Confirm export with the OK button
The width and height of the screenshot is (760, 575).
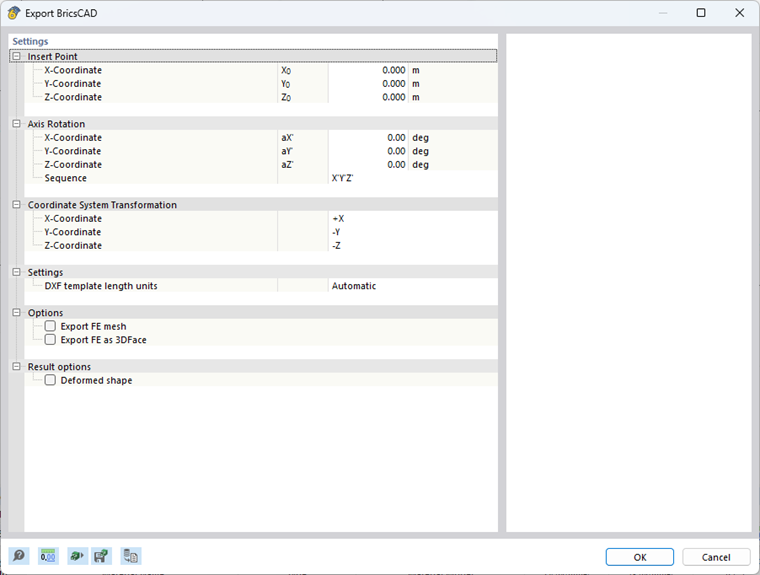click(x=639, y=557)
